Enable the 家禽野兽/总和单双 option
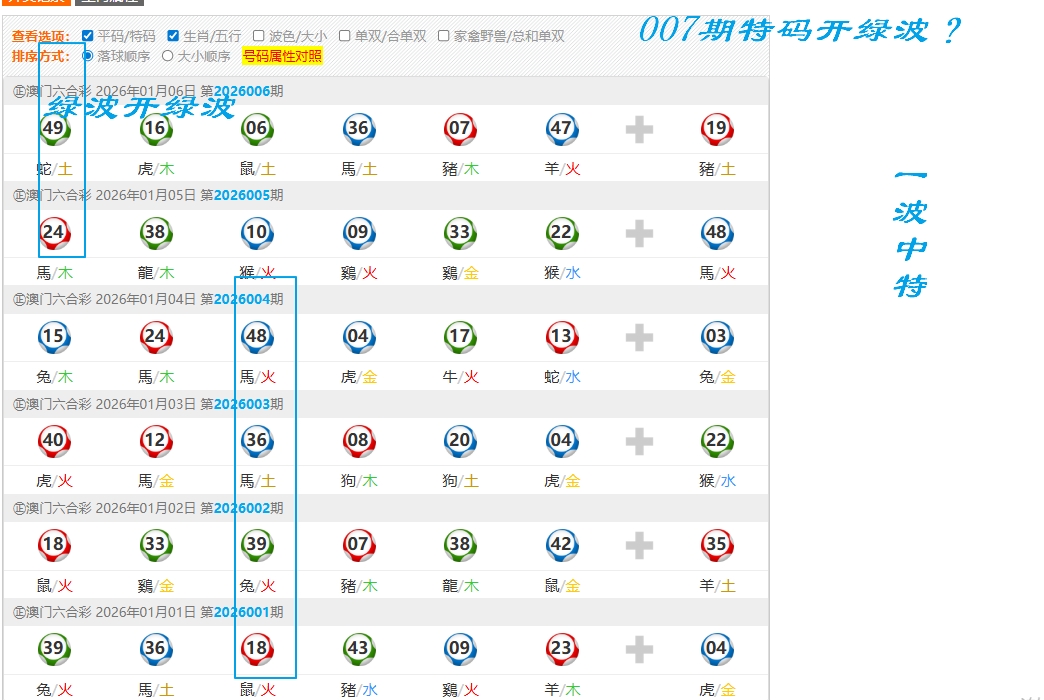The height and width of the screenshot is (700, 1044). coord(444,36)
